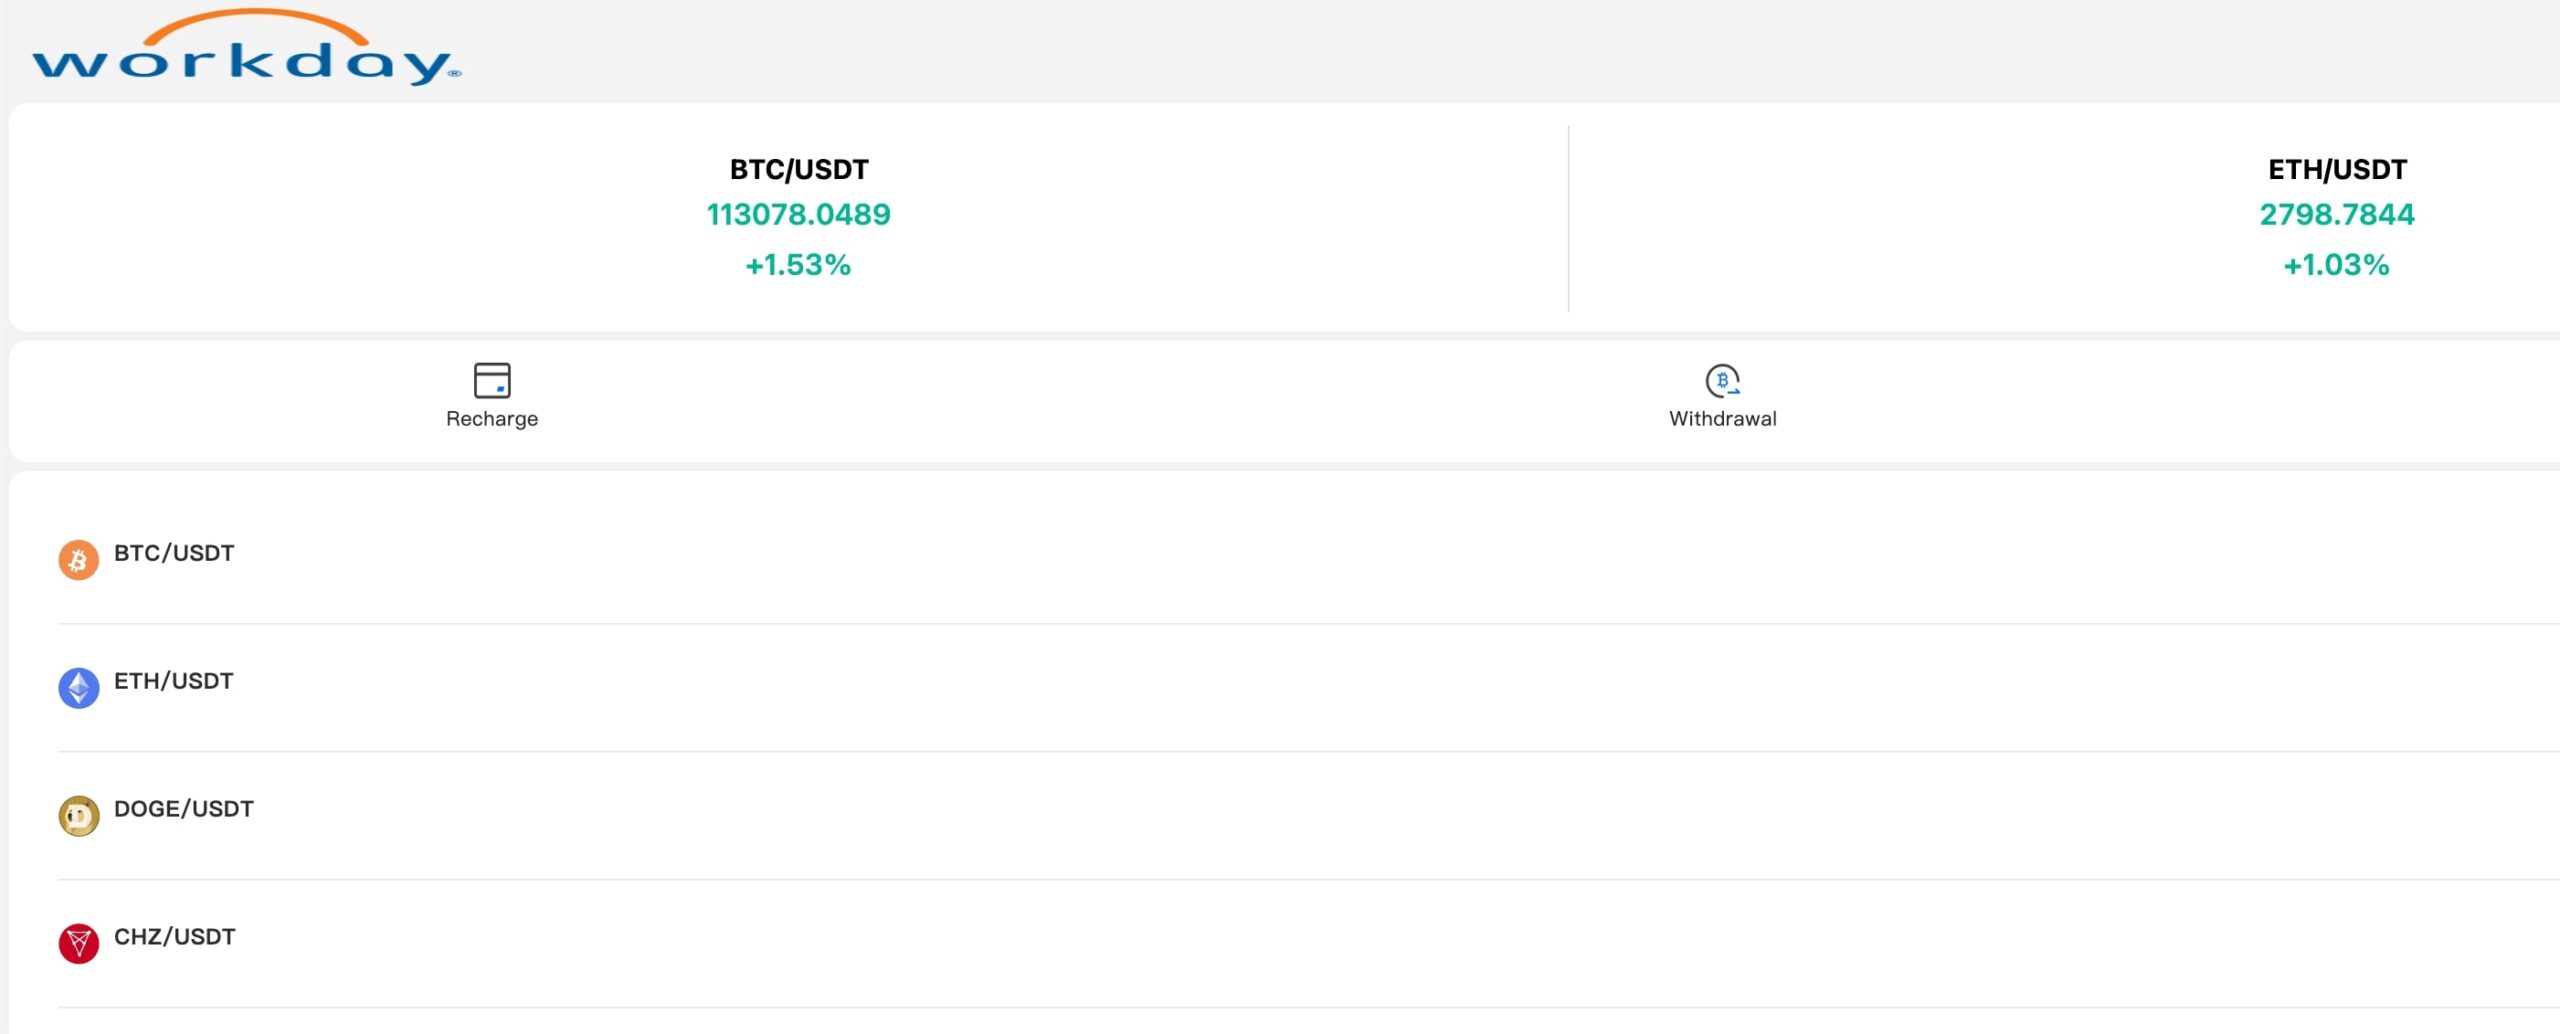Click the Workday logo

246,50
